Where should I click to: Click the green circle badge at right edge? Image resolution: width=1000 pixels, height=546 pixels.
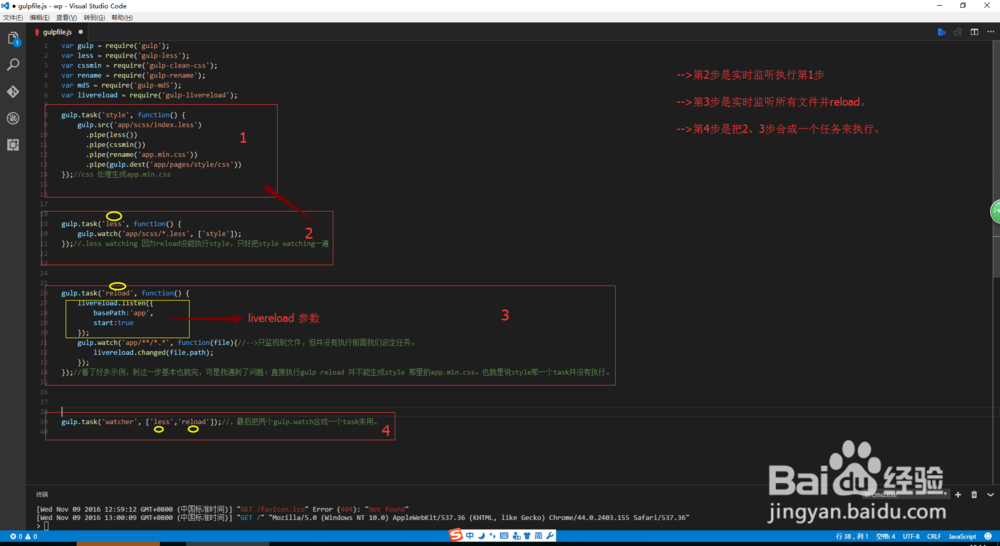pyautogui.click(x=996, y=212)
